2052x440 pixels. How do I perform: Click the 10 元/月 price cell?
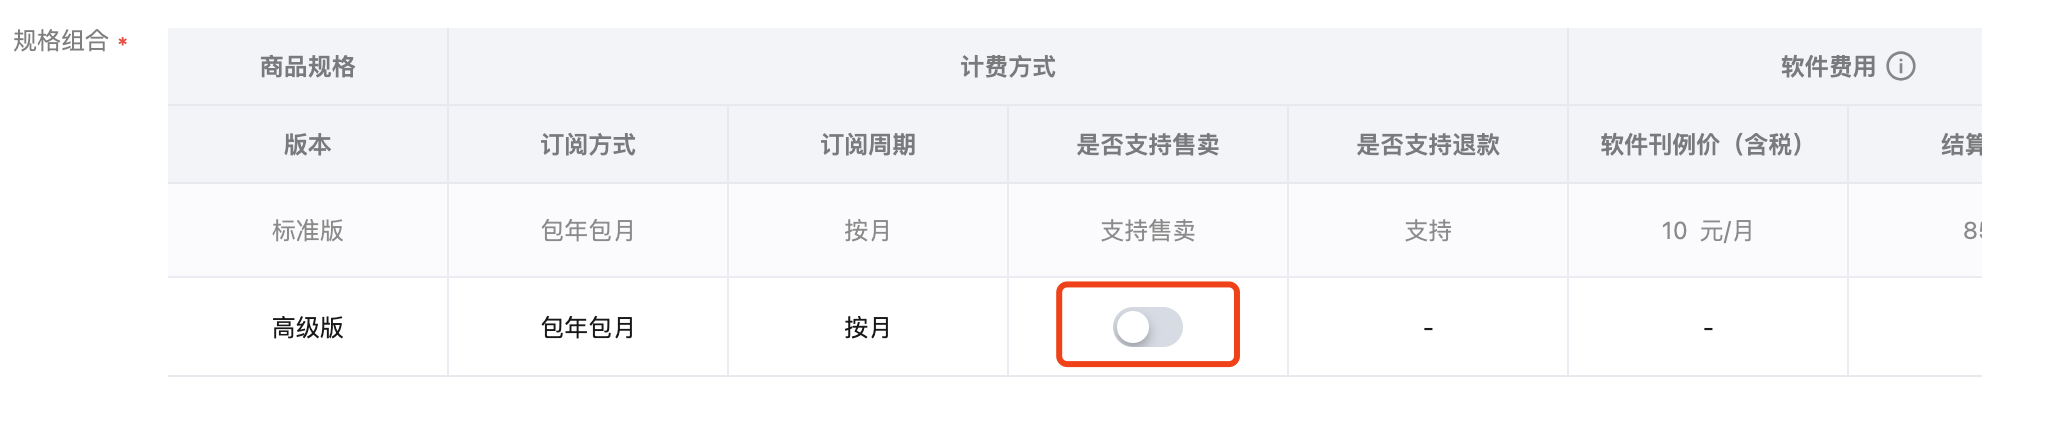tap(1707, 231)
